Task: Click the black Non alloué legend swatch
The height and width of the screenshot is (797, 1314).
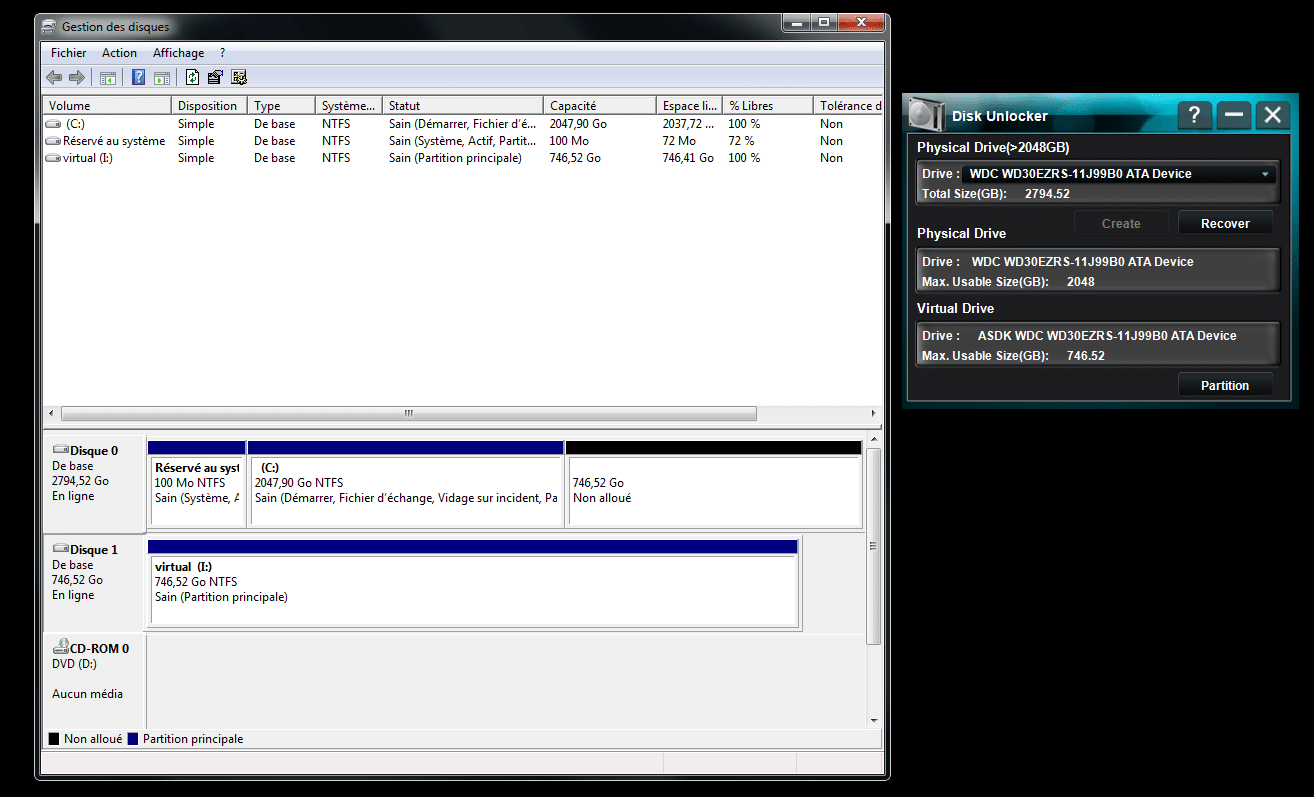Action: pos(54,739)
